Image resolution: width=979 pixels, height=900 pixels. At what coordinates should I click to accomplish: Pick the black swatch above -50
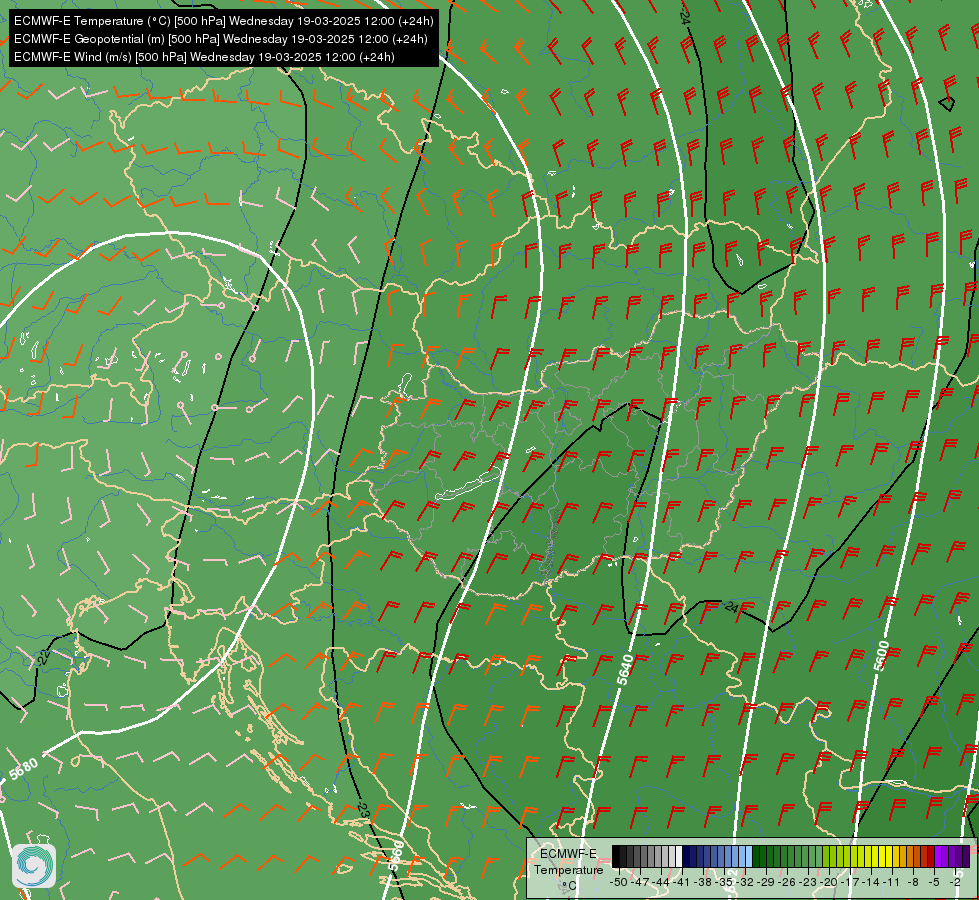[616, 856]
